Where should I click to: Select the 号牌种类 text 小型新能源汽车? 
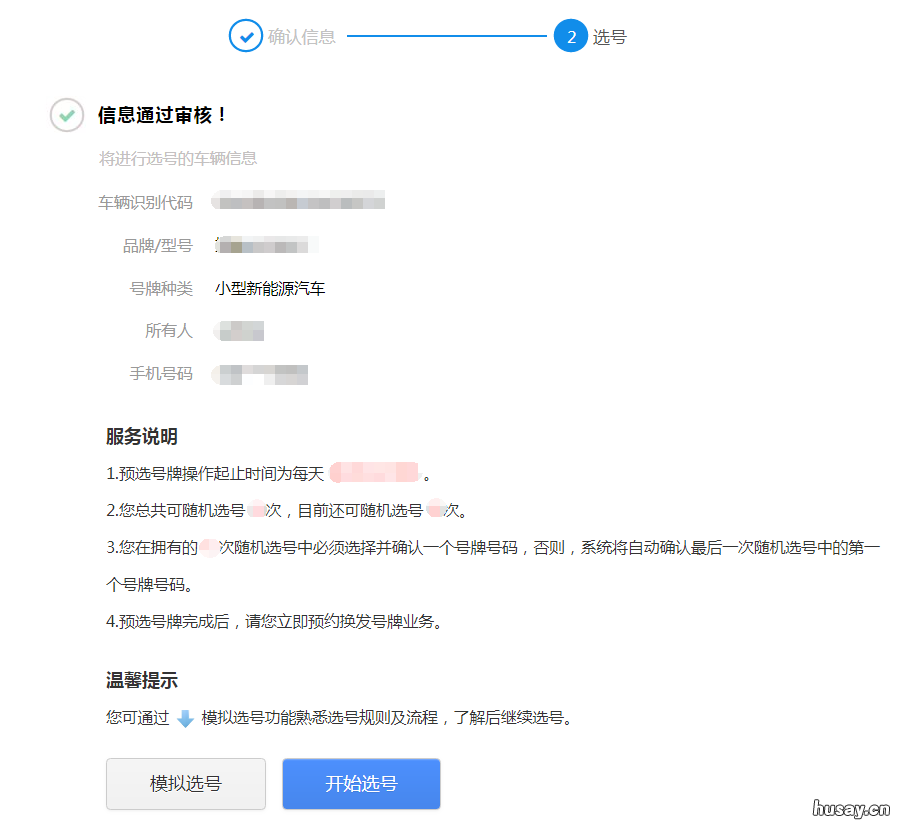[270, 287]
